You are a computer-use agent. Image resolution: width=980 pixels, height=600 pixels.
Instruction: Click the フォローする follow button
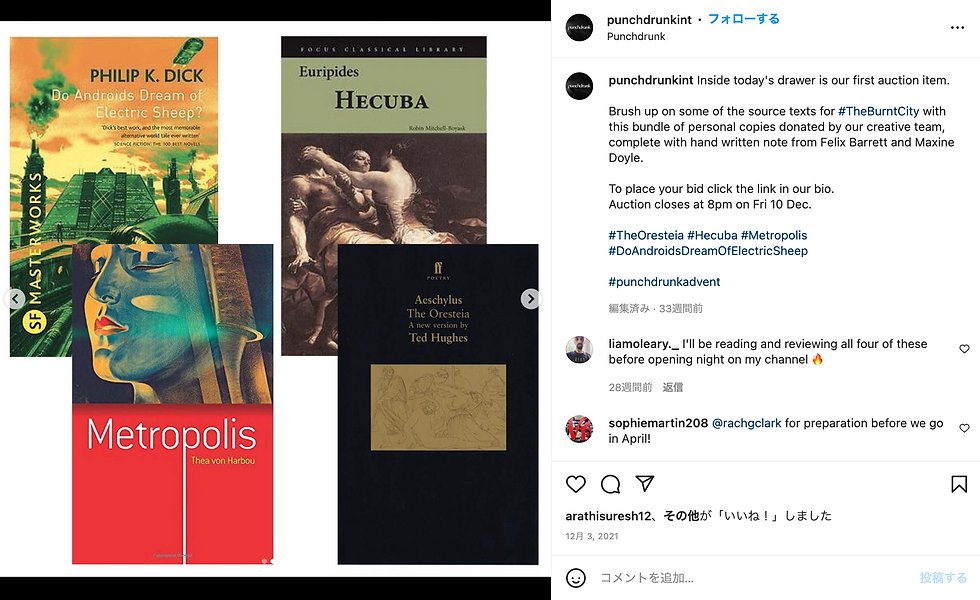[744, 19]
